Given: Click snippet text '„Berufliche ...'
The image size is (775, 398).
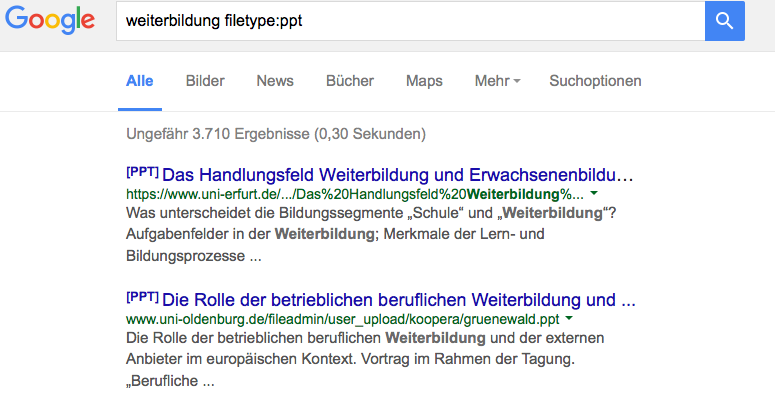Looking at the screenshot, I should pyautogui.click(x=170, y=381).
